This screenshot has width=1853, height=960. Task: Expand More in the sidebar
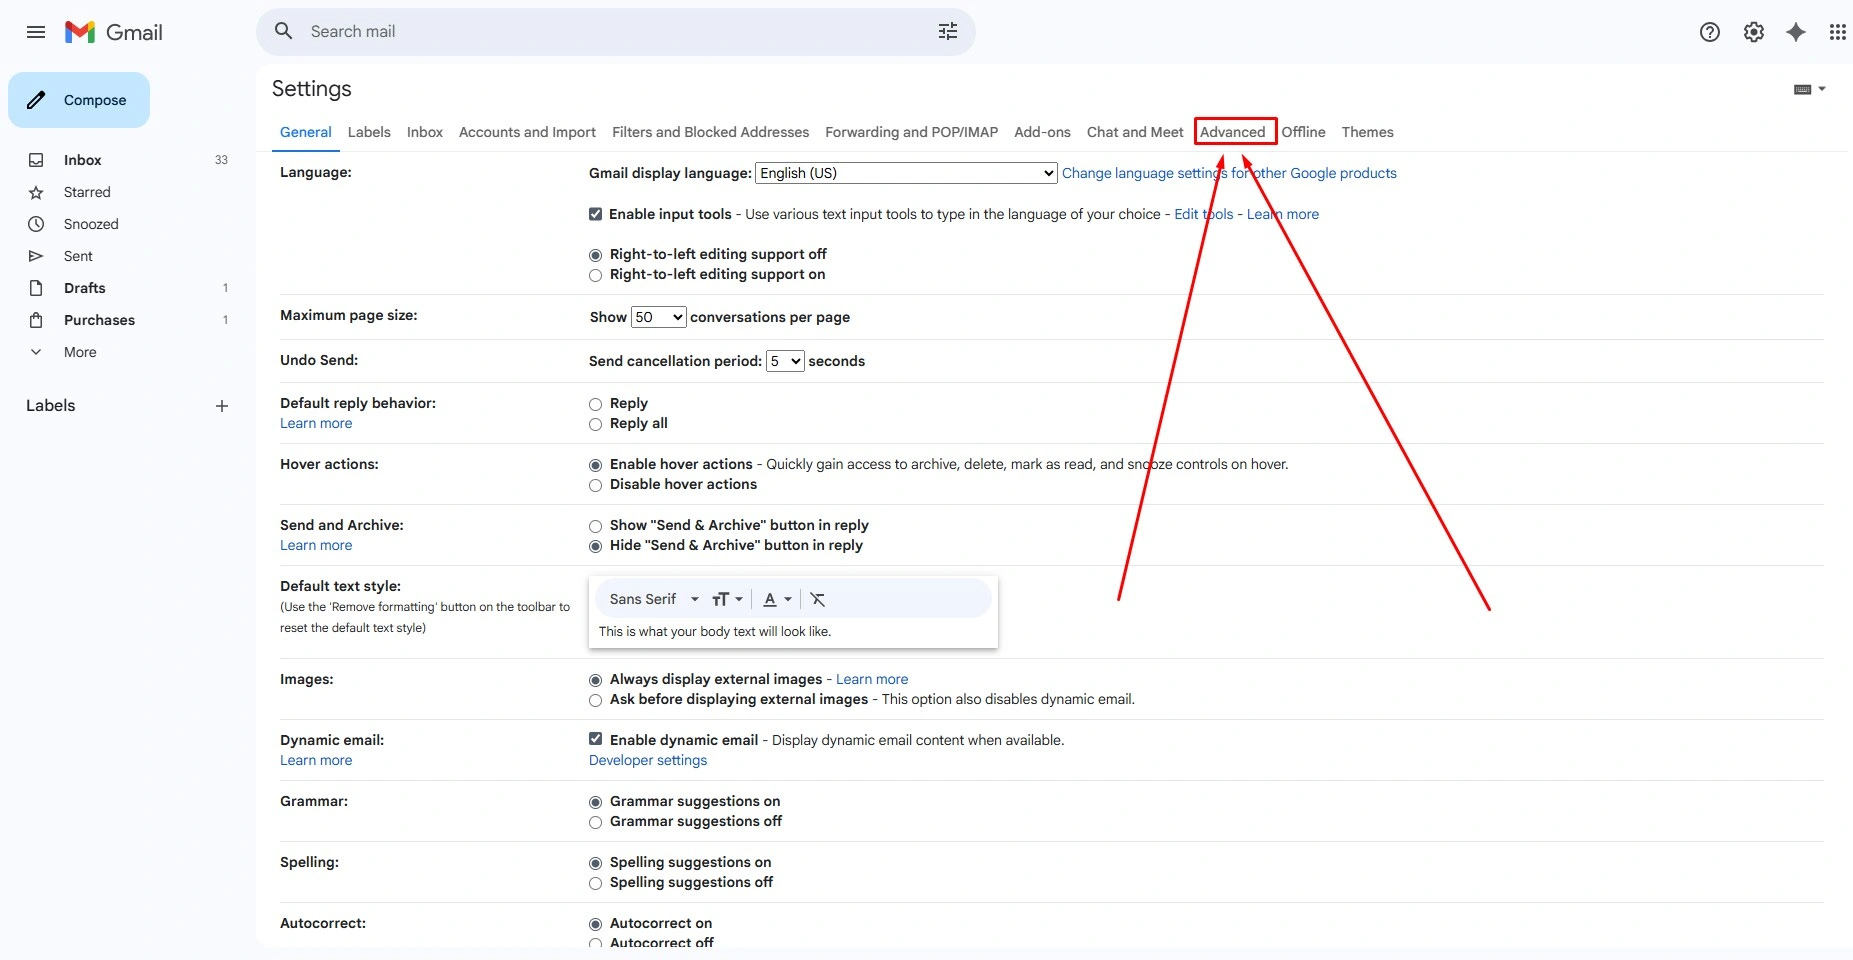(x=80, y=352)
